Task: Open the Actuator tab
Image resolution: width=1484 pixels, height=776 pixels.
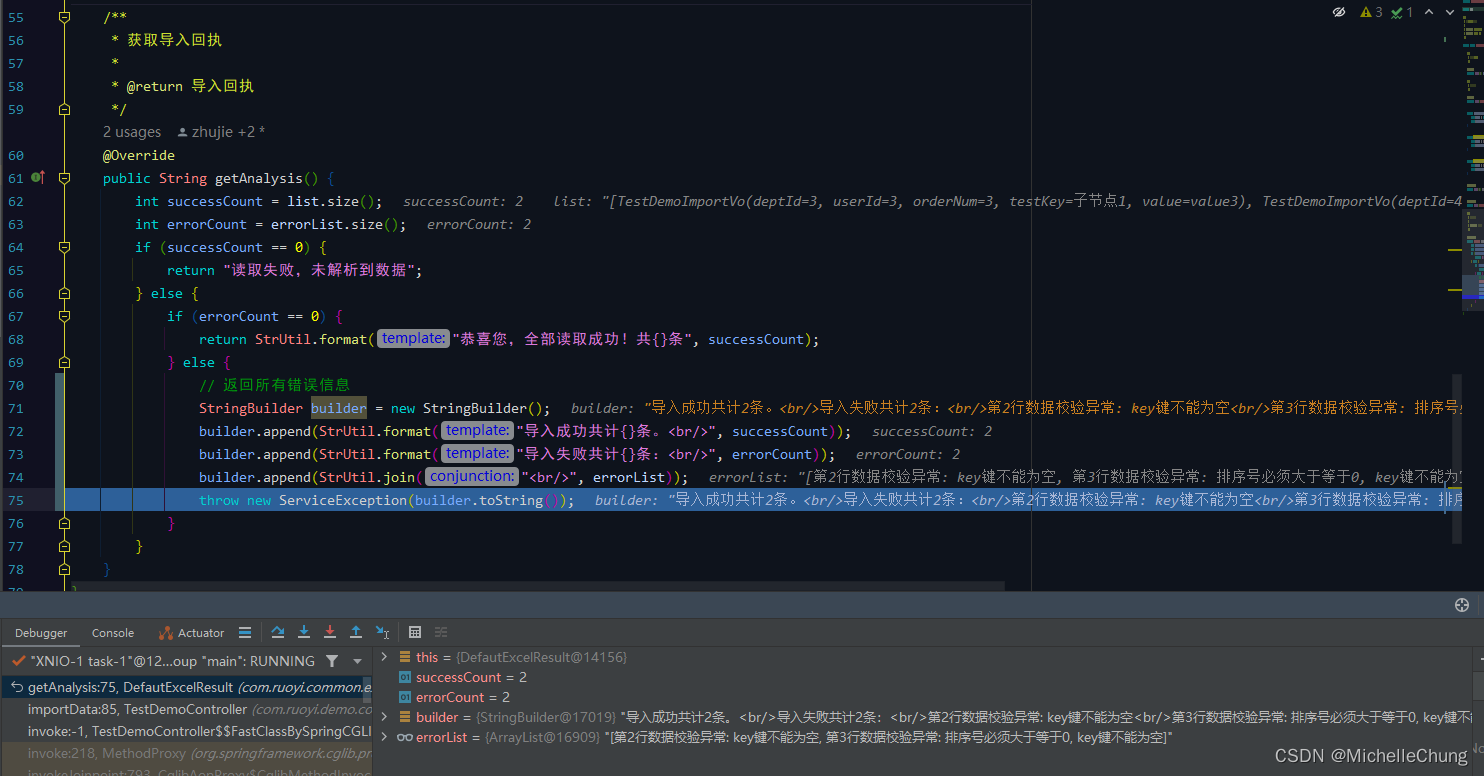Action: (x=199, y=632)
